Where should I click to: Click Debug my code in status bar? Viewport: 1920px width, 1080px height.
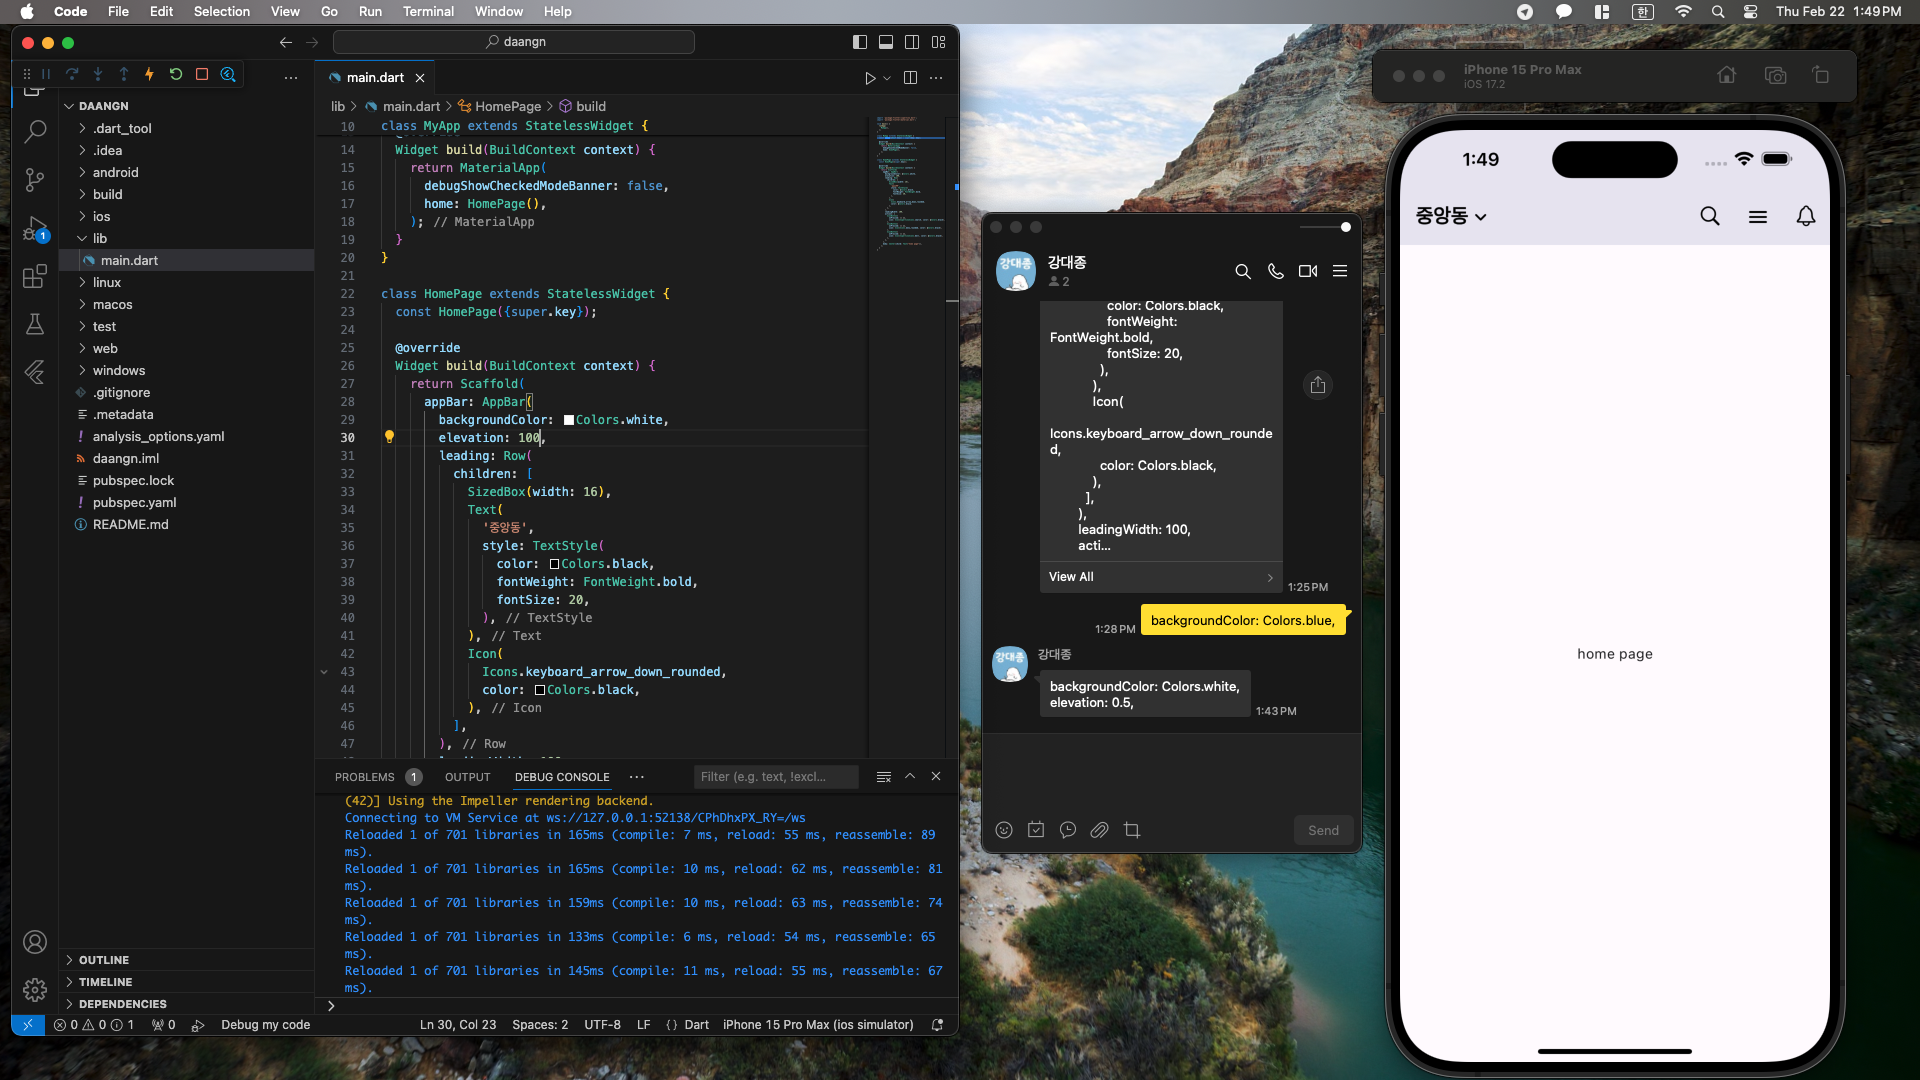click(265, 1025)
